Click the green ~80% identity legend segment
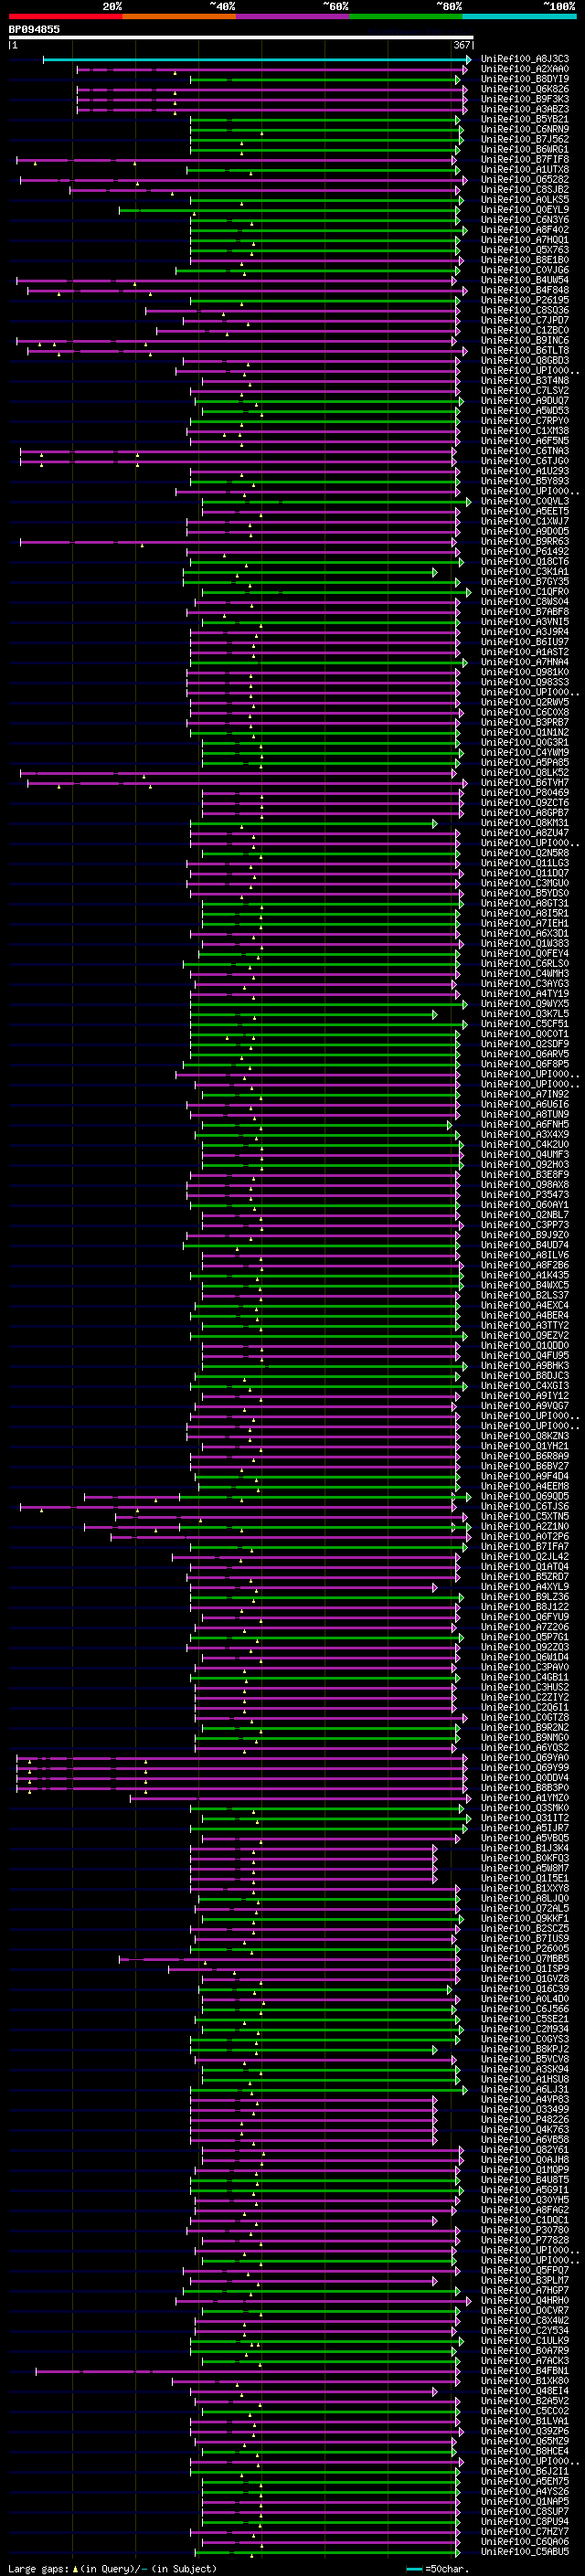 click(406, 16)
